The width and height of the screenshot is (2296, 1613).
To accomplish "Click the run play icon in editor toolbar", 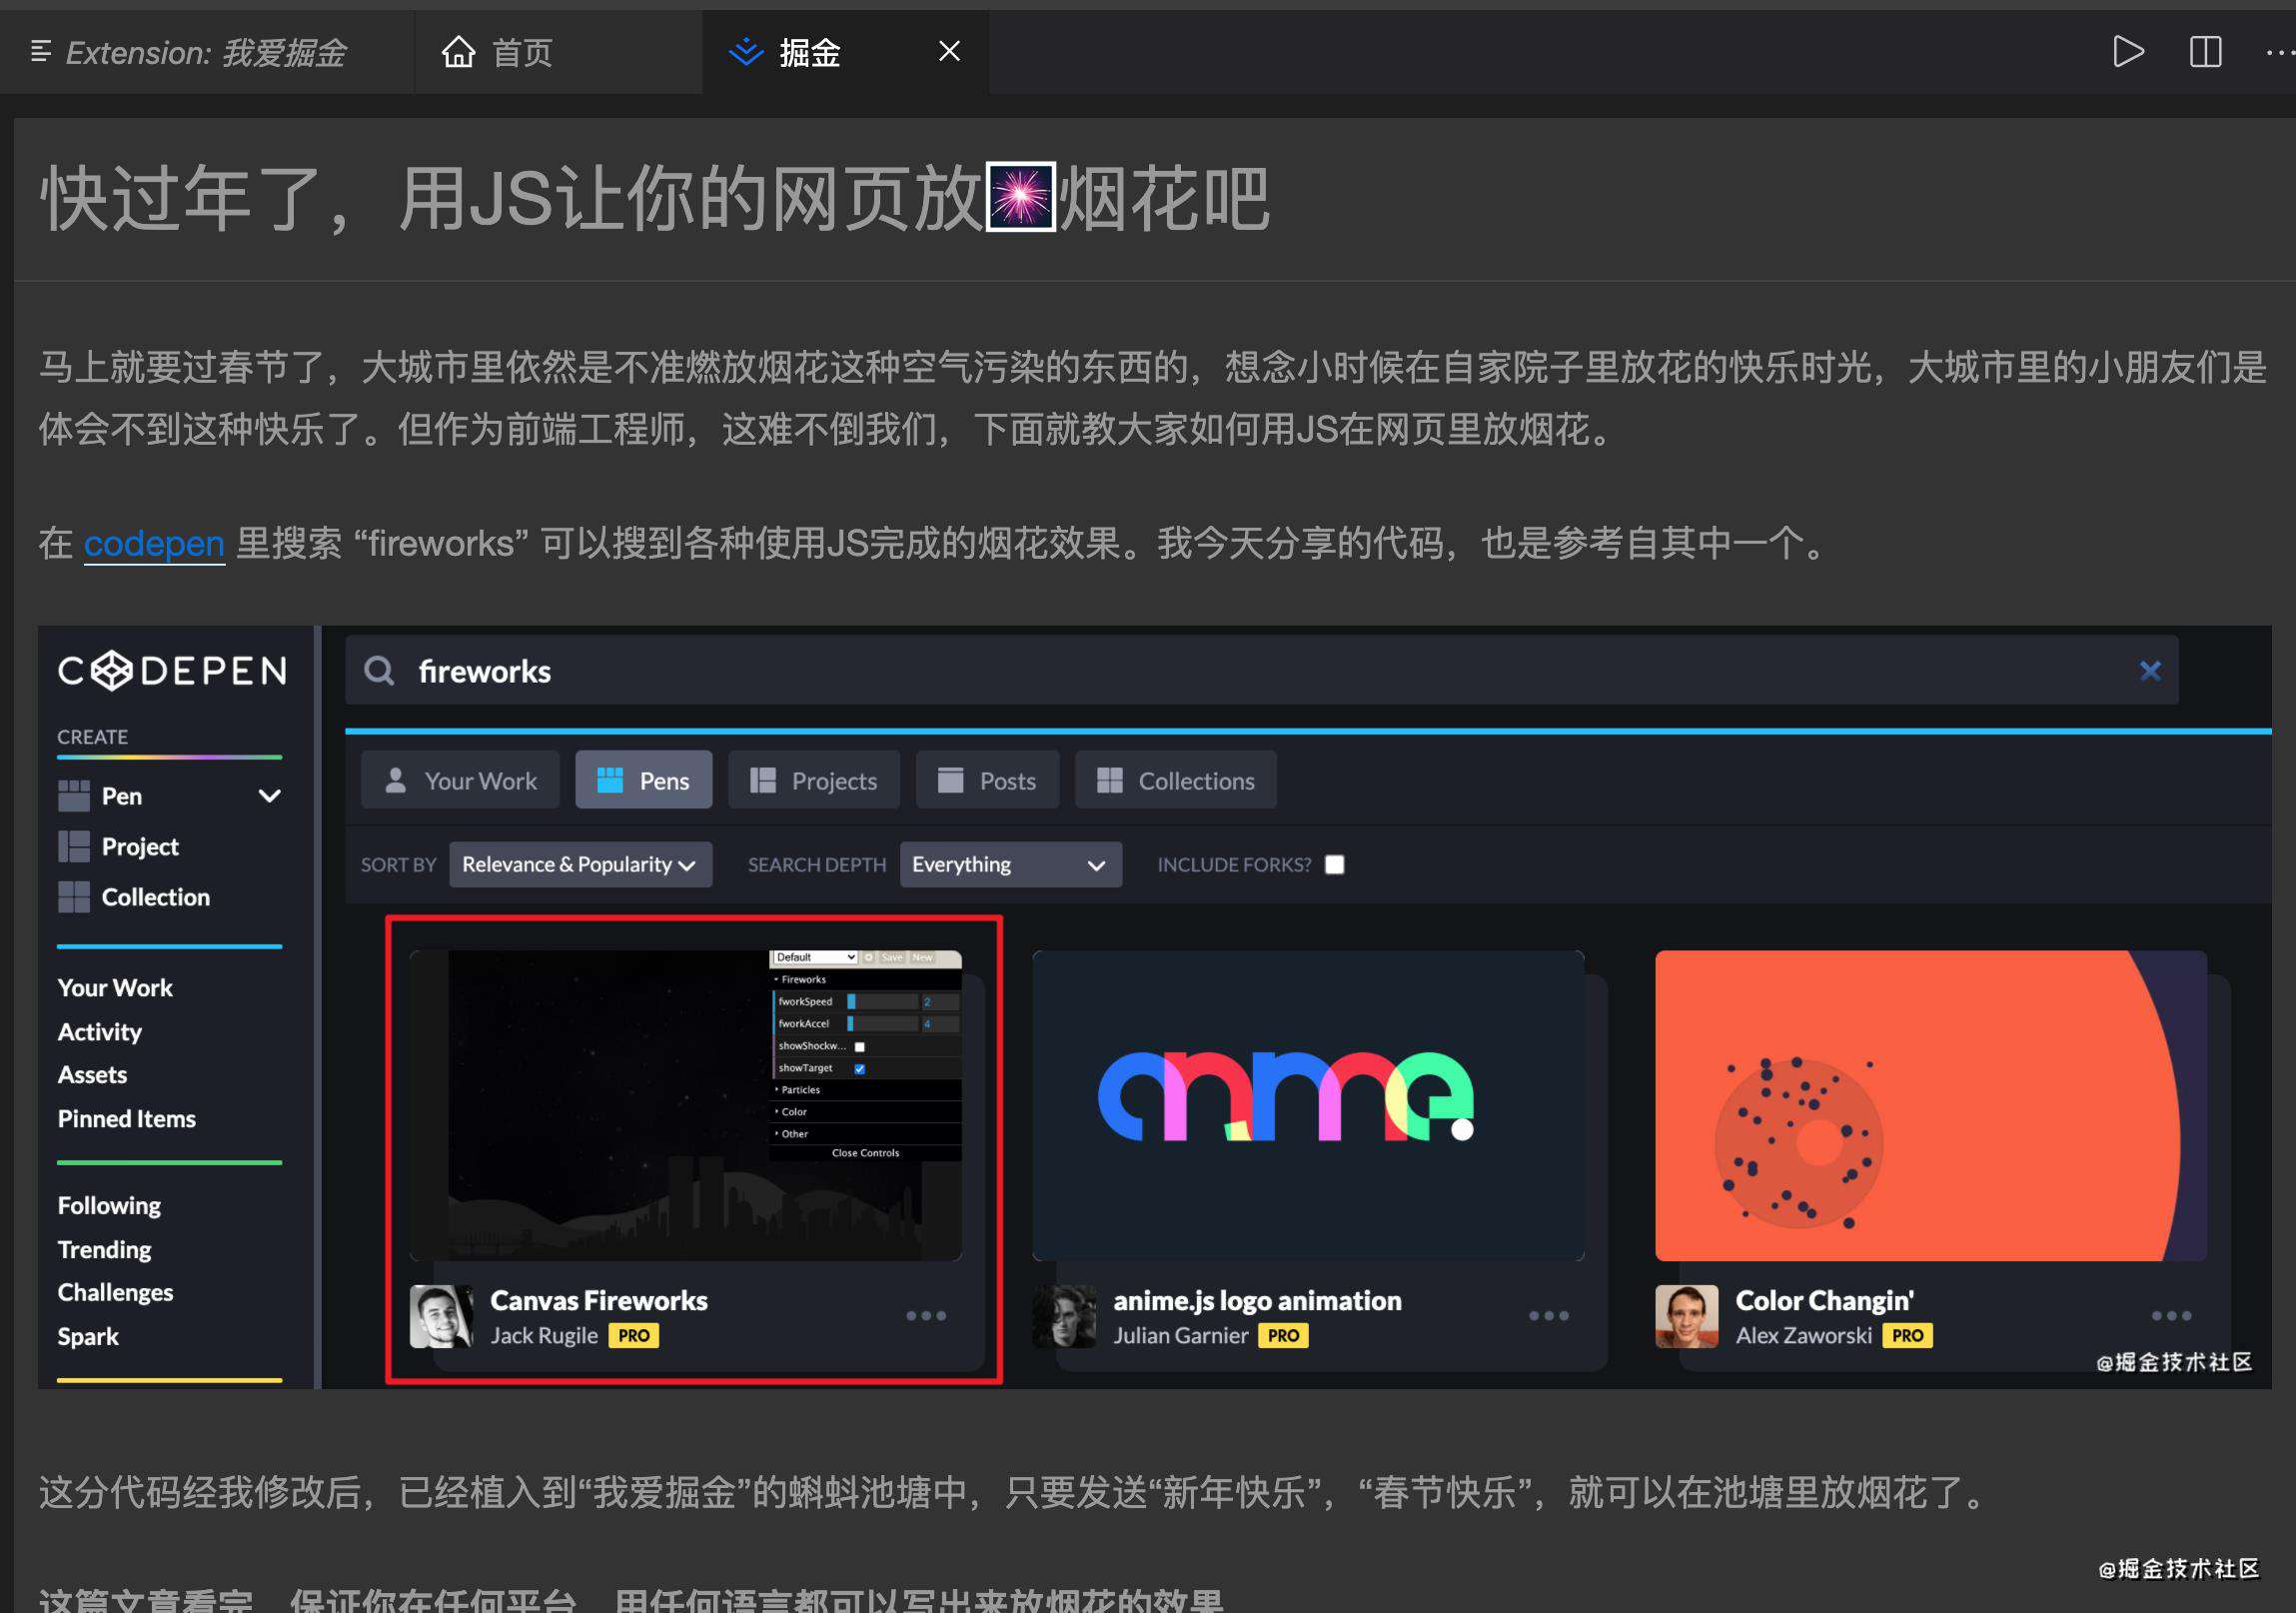I will pos(2127,51).
